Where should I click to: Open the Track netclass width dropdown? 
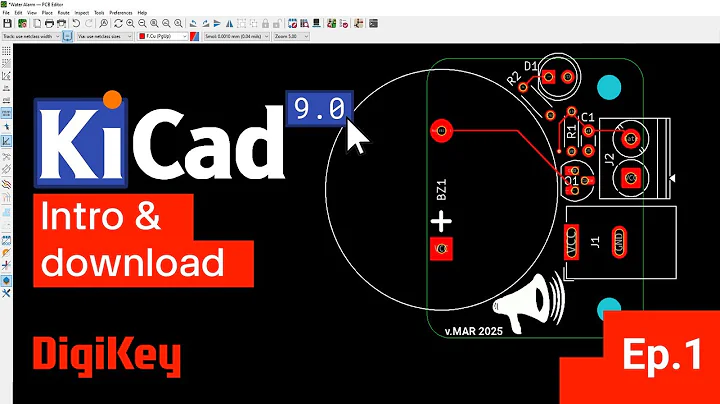[31, 36]
